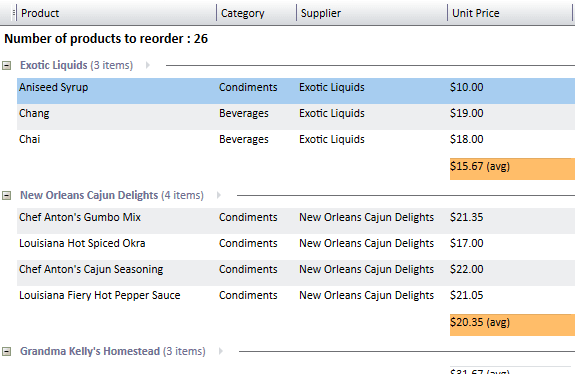Click supplier cell in Chef Anton's Cajun Seasoning row
The height and width of the screenshot is (374, 575).
click(x=367, y=270)
